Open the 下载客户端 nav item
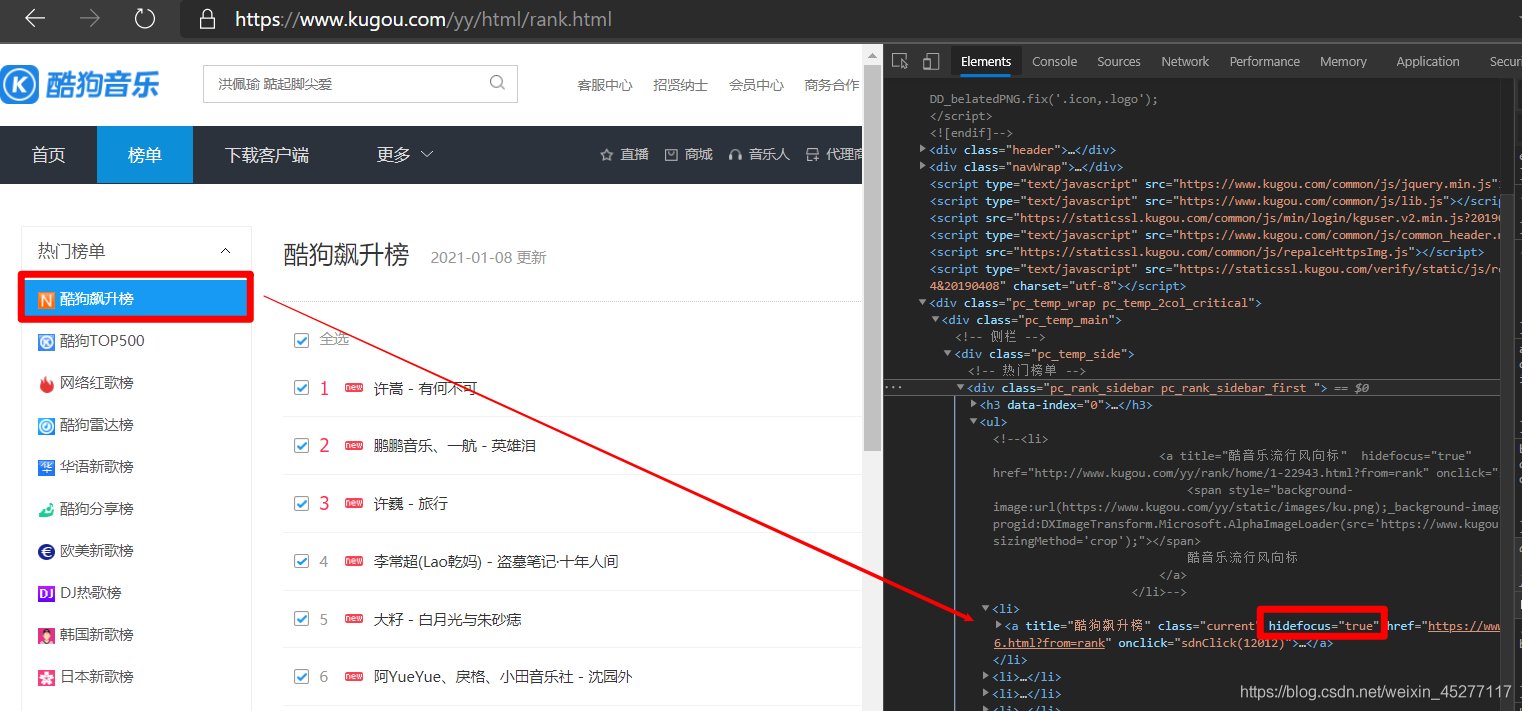Viewport: 1522px width, 711px height. (266, 155)
